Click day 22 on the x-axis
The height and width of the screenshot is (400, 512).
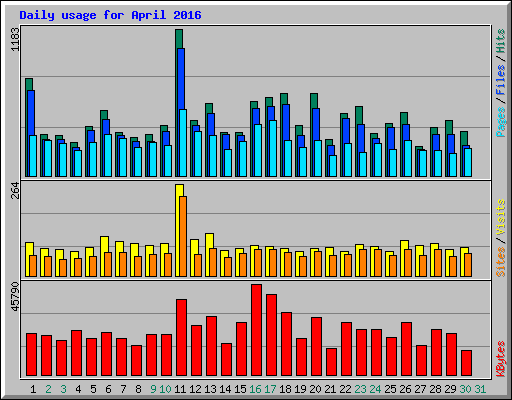click(x=345, y=389)
